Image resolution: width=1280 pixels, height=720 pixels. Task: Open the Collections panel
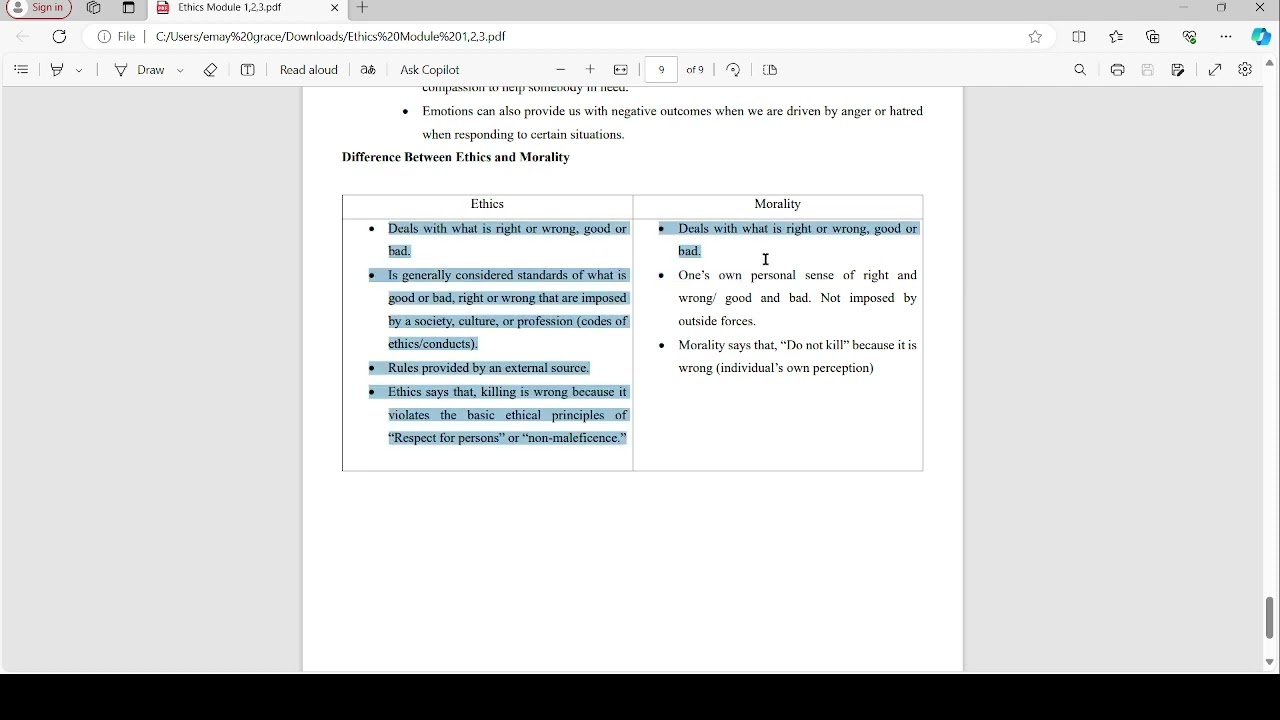(1153, 37)
